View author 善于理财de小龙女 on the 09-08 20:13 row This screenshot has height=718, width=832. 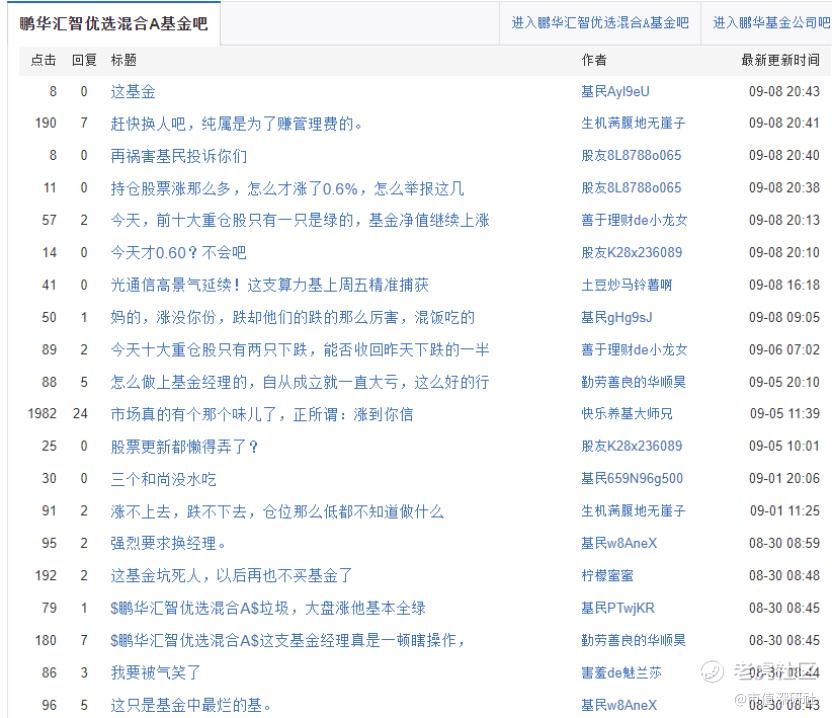634,221
